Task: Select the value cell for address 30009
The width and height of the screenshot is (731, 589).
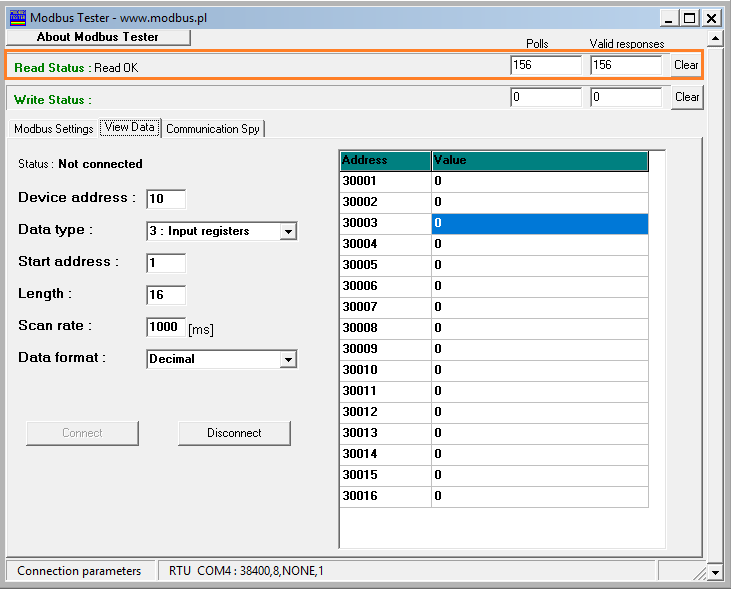Action: tap(540, 350)
